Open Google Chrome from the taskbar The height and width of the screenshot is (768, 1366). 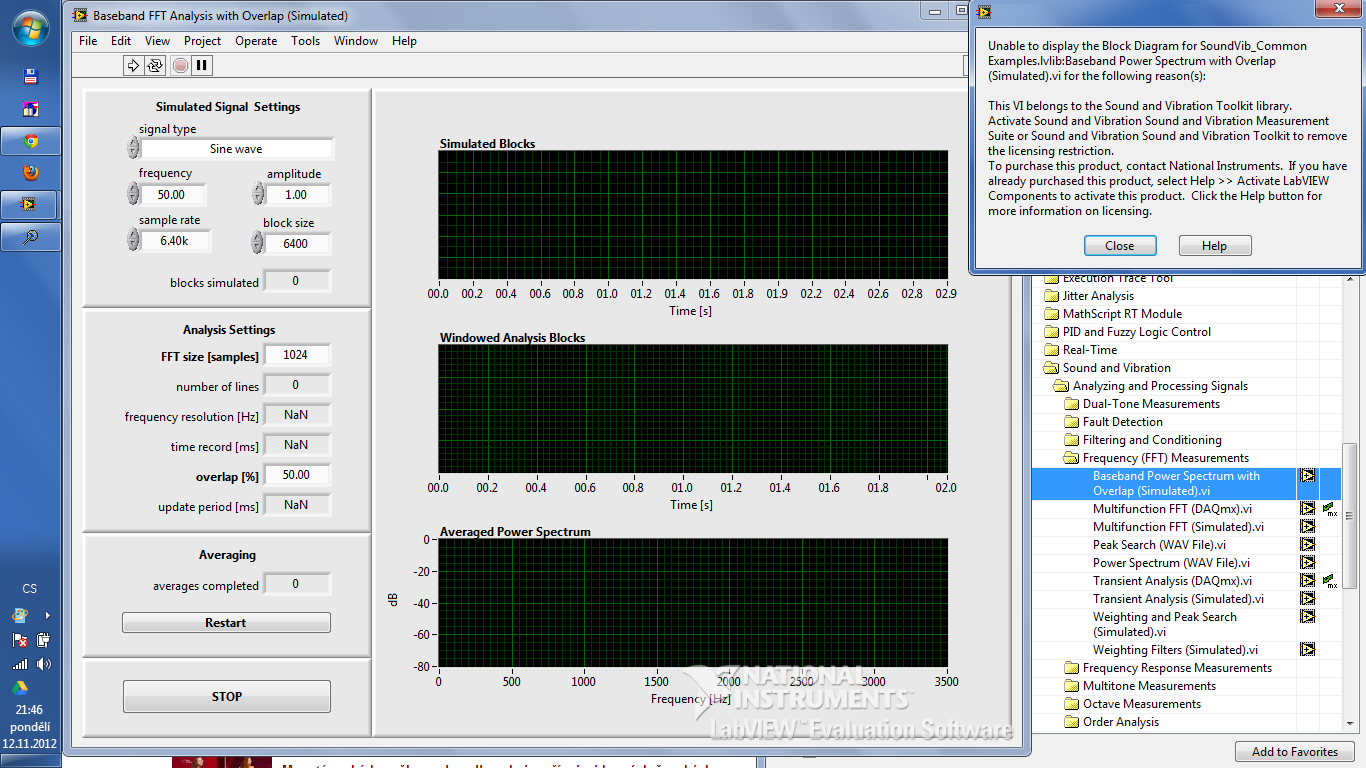coord(31,141)
